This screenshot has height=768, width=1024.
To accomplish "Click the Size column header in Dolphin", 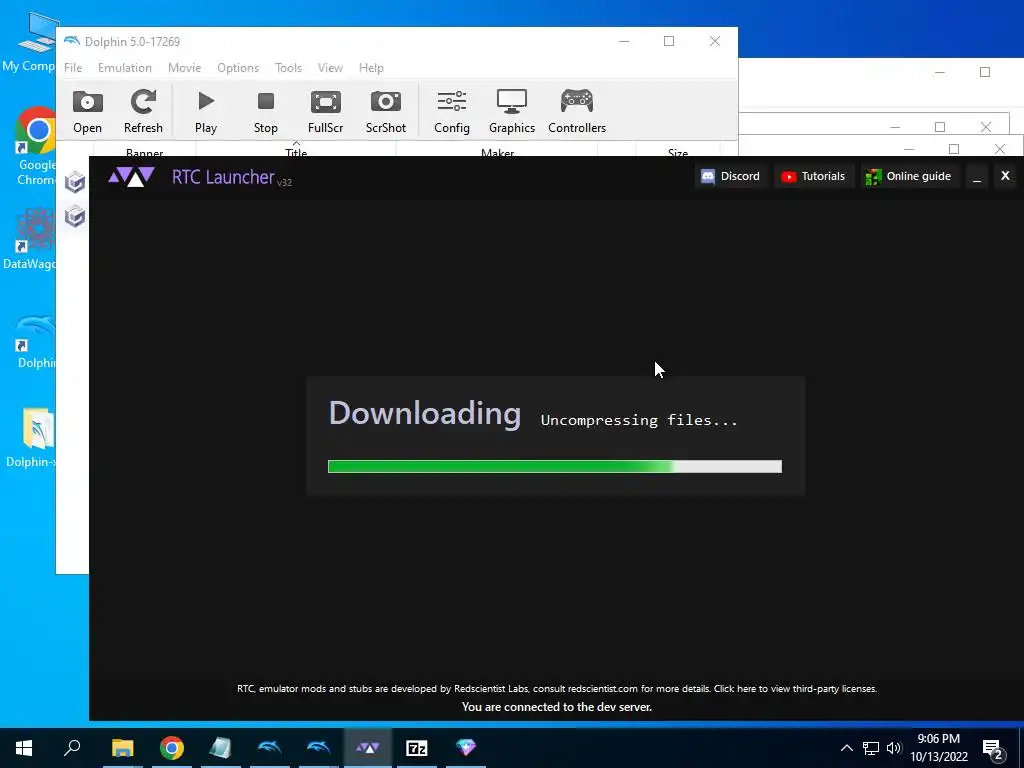I will tap(678, 151).
